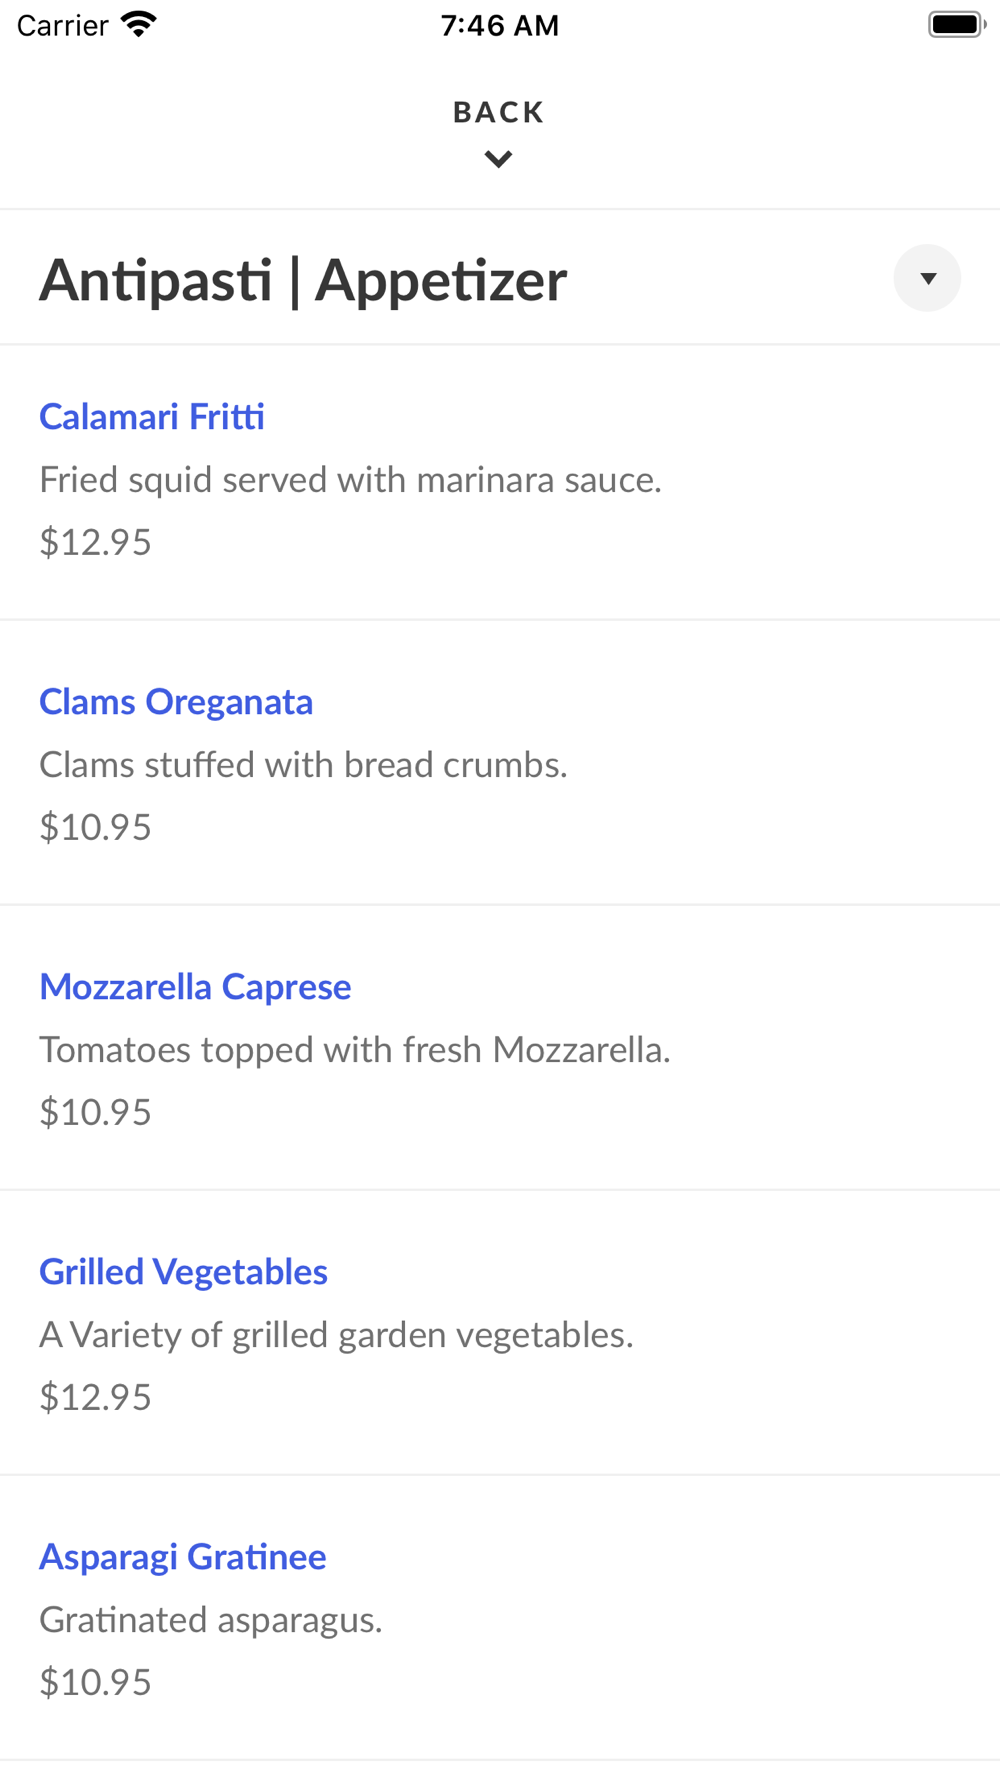Image resolution: width=1000 pixels, height=1778 pixels.
Task: Tap the down chevron below BACK
Action: 498,159
